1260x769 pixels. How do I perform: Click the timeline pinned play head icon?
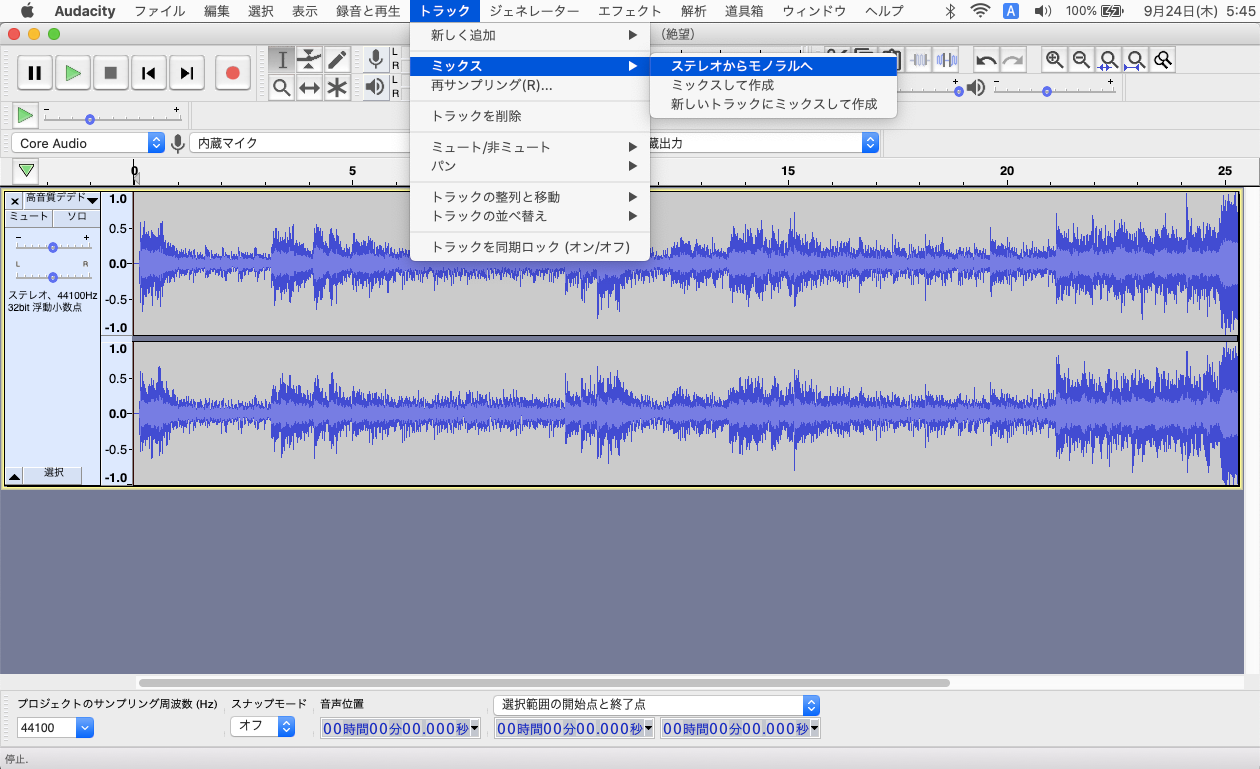(x=27, y=170)
